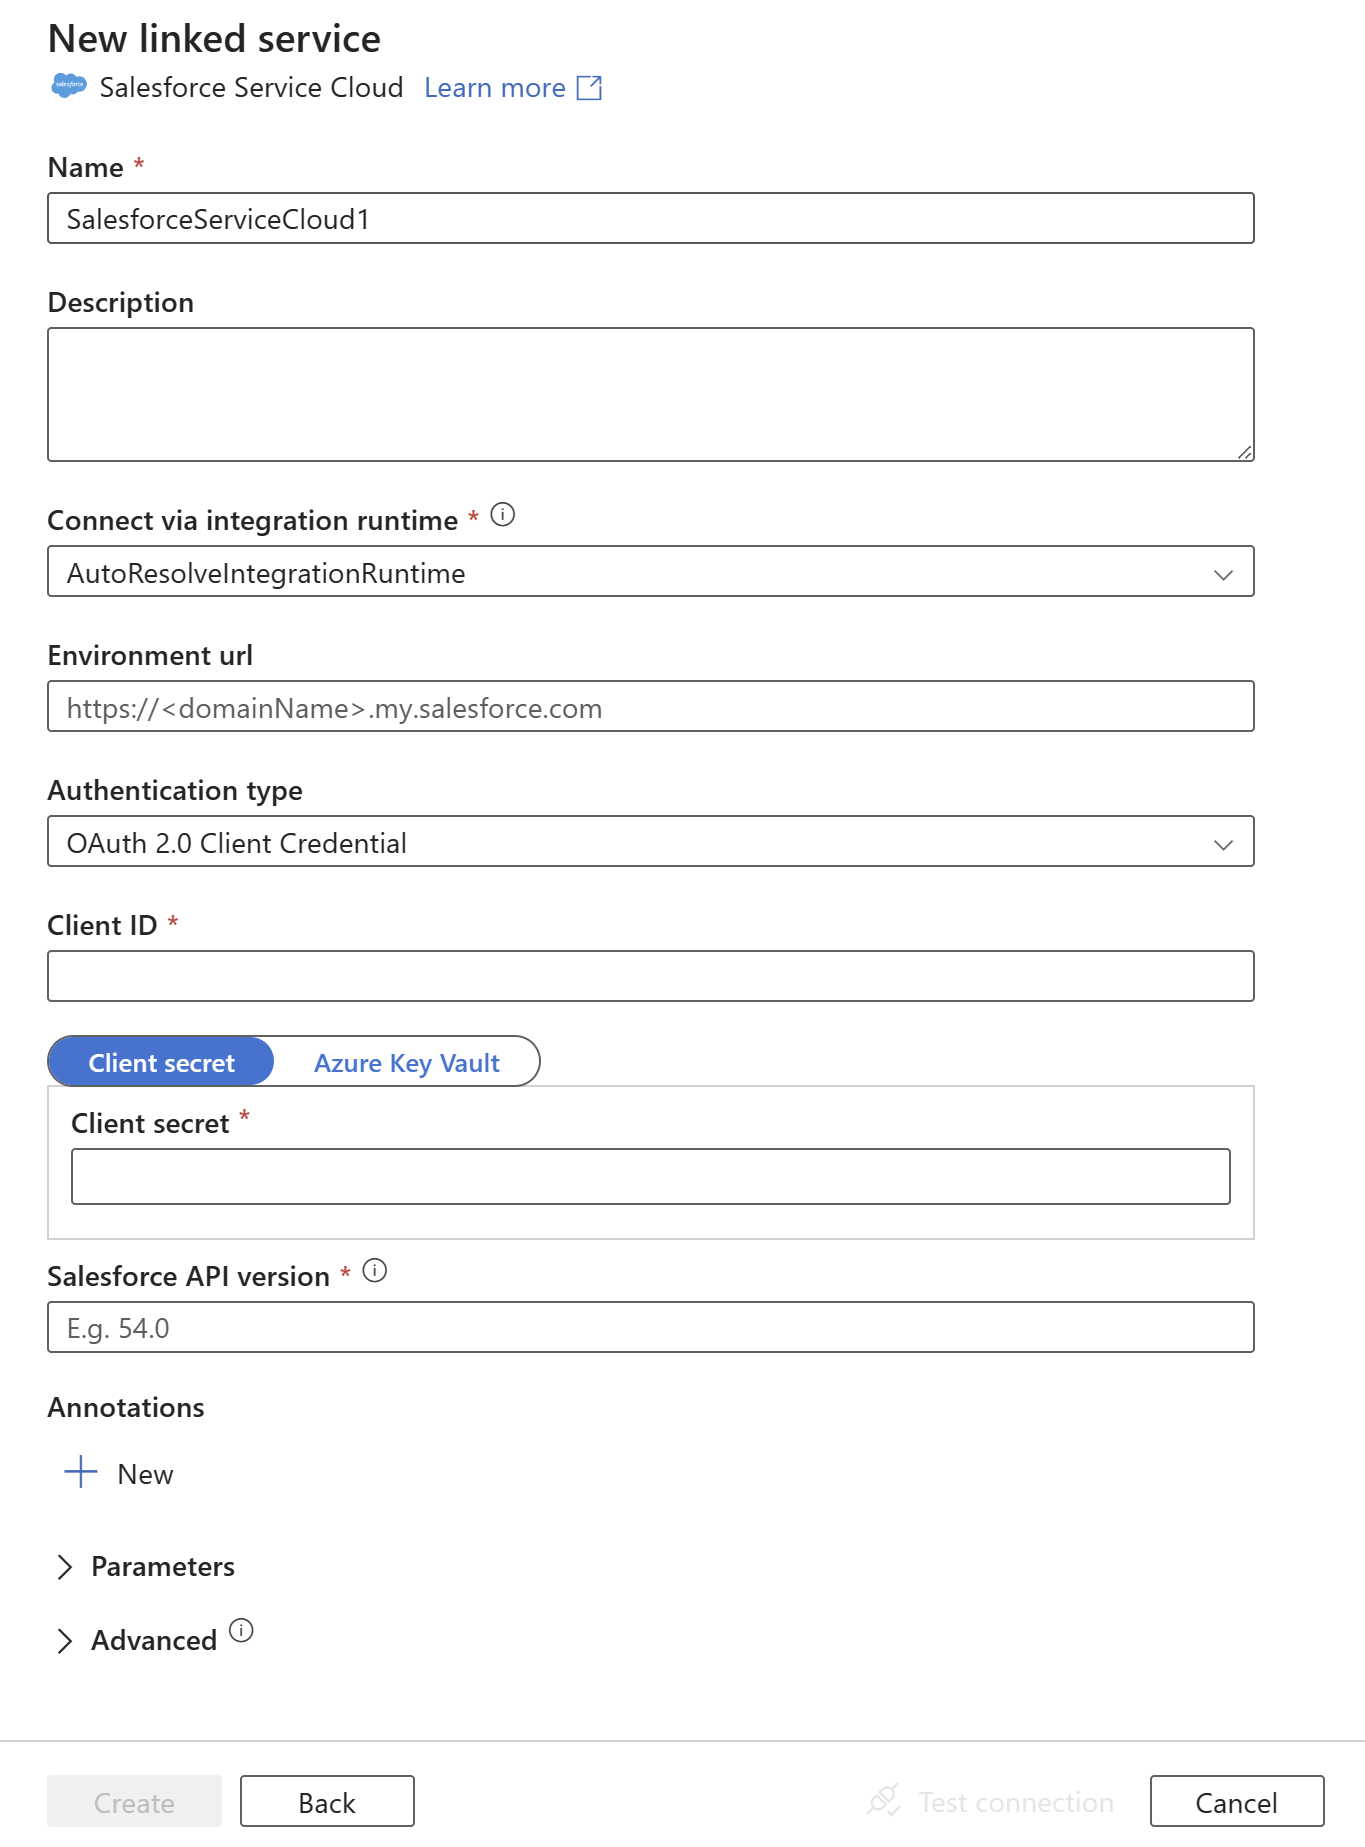
Task: Click the plus icon to add a new annotation
Action: (78, 1472)
